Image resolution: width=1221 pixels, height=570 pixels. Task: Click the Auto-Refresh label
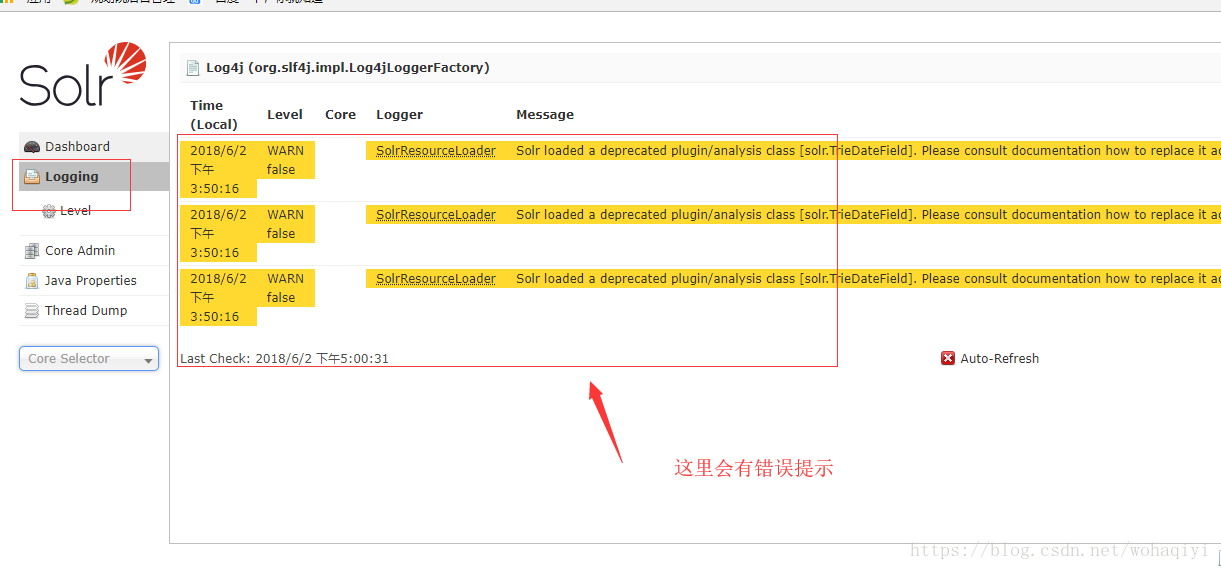click(x=1000, y=359)
